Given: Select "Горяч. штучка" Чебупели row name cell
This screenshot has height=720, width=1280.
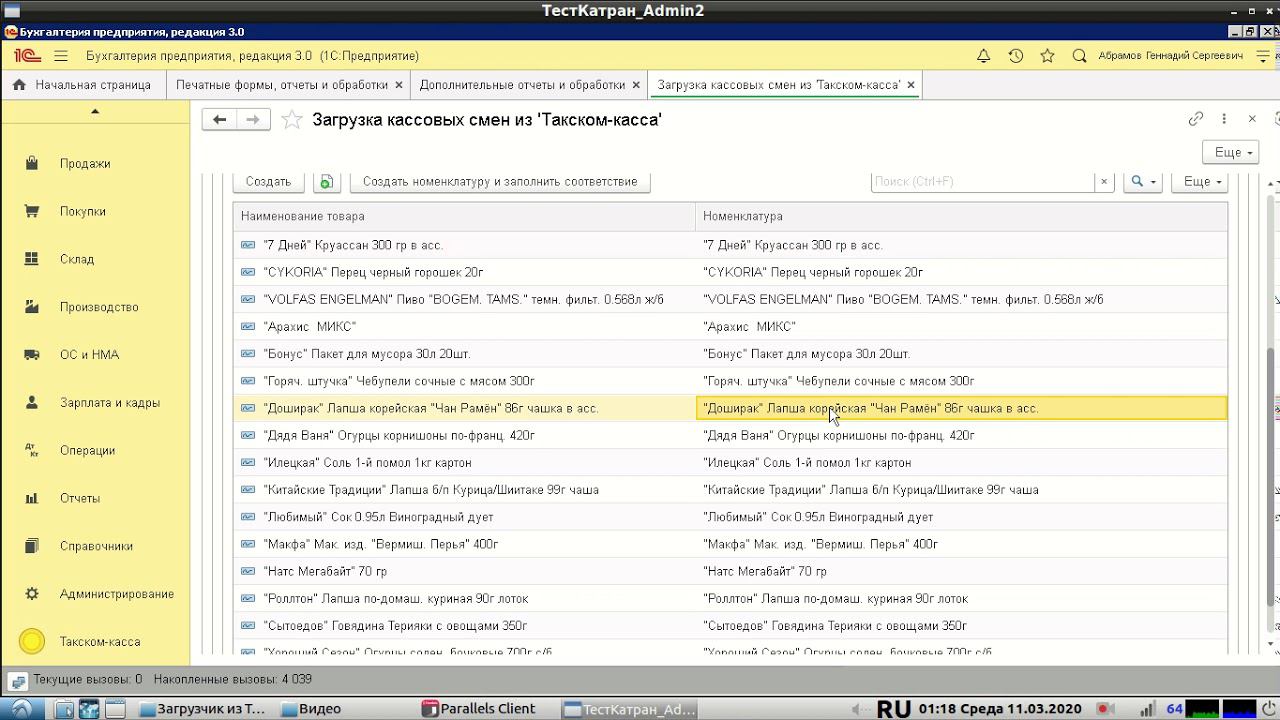Looking at the screenshot, I should 464,381.
